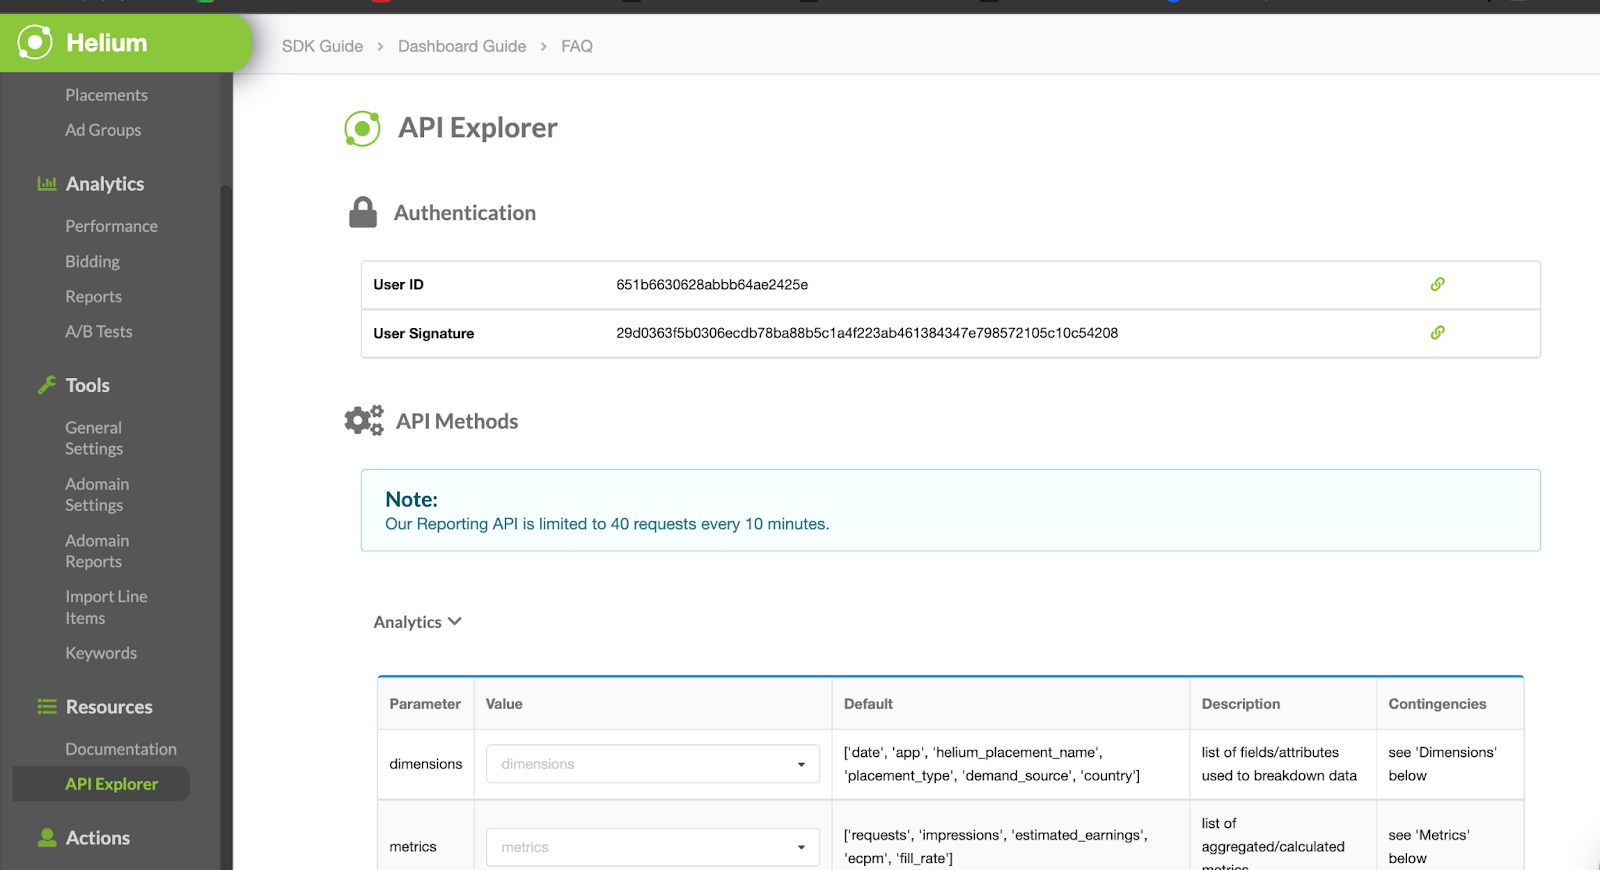
Task: Click the Resources list icon
Action: click(x=47, y=707)
